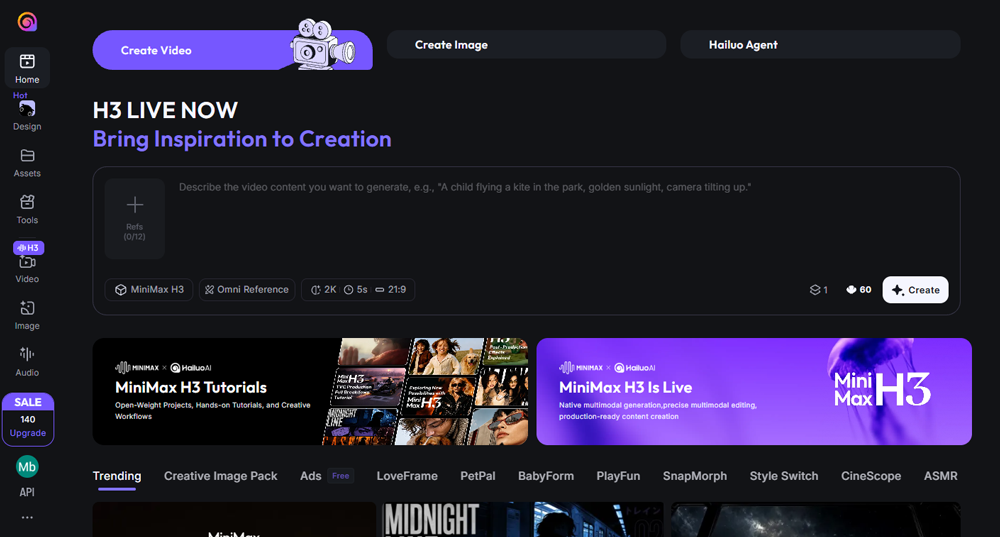Select the Create Image tab
1000x537 pixels.
526,45
